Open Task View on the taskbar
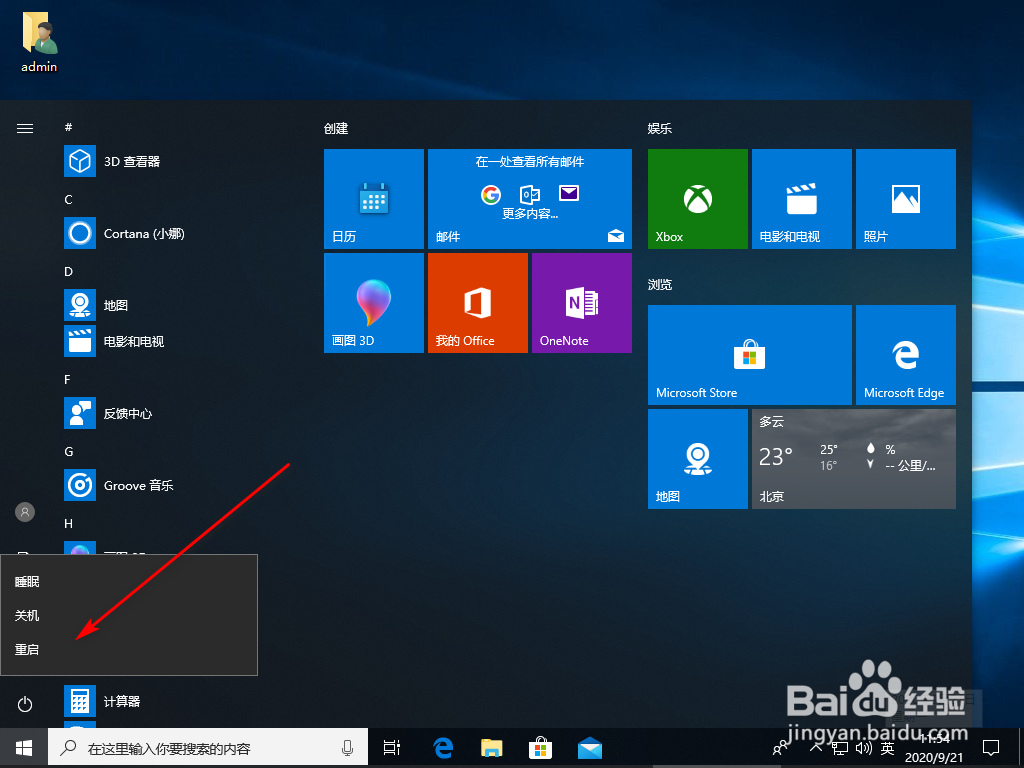 coord(392,748)
